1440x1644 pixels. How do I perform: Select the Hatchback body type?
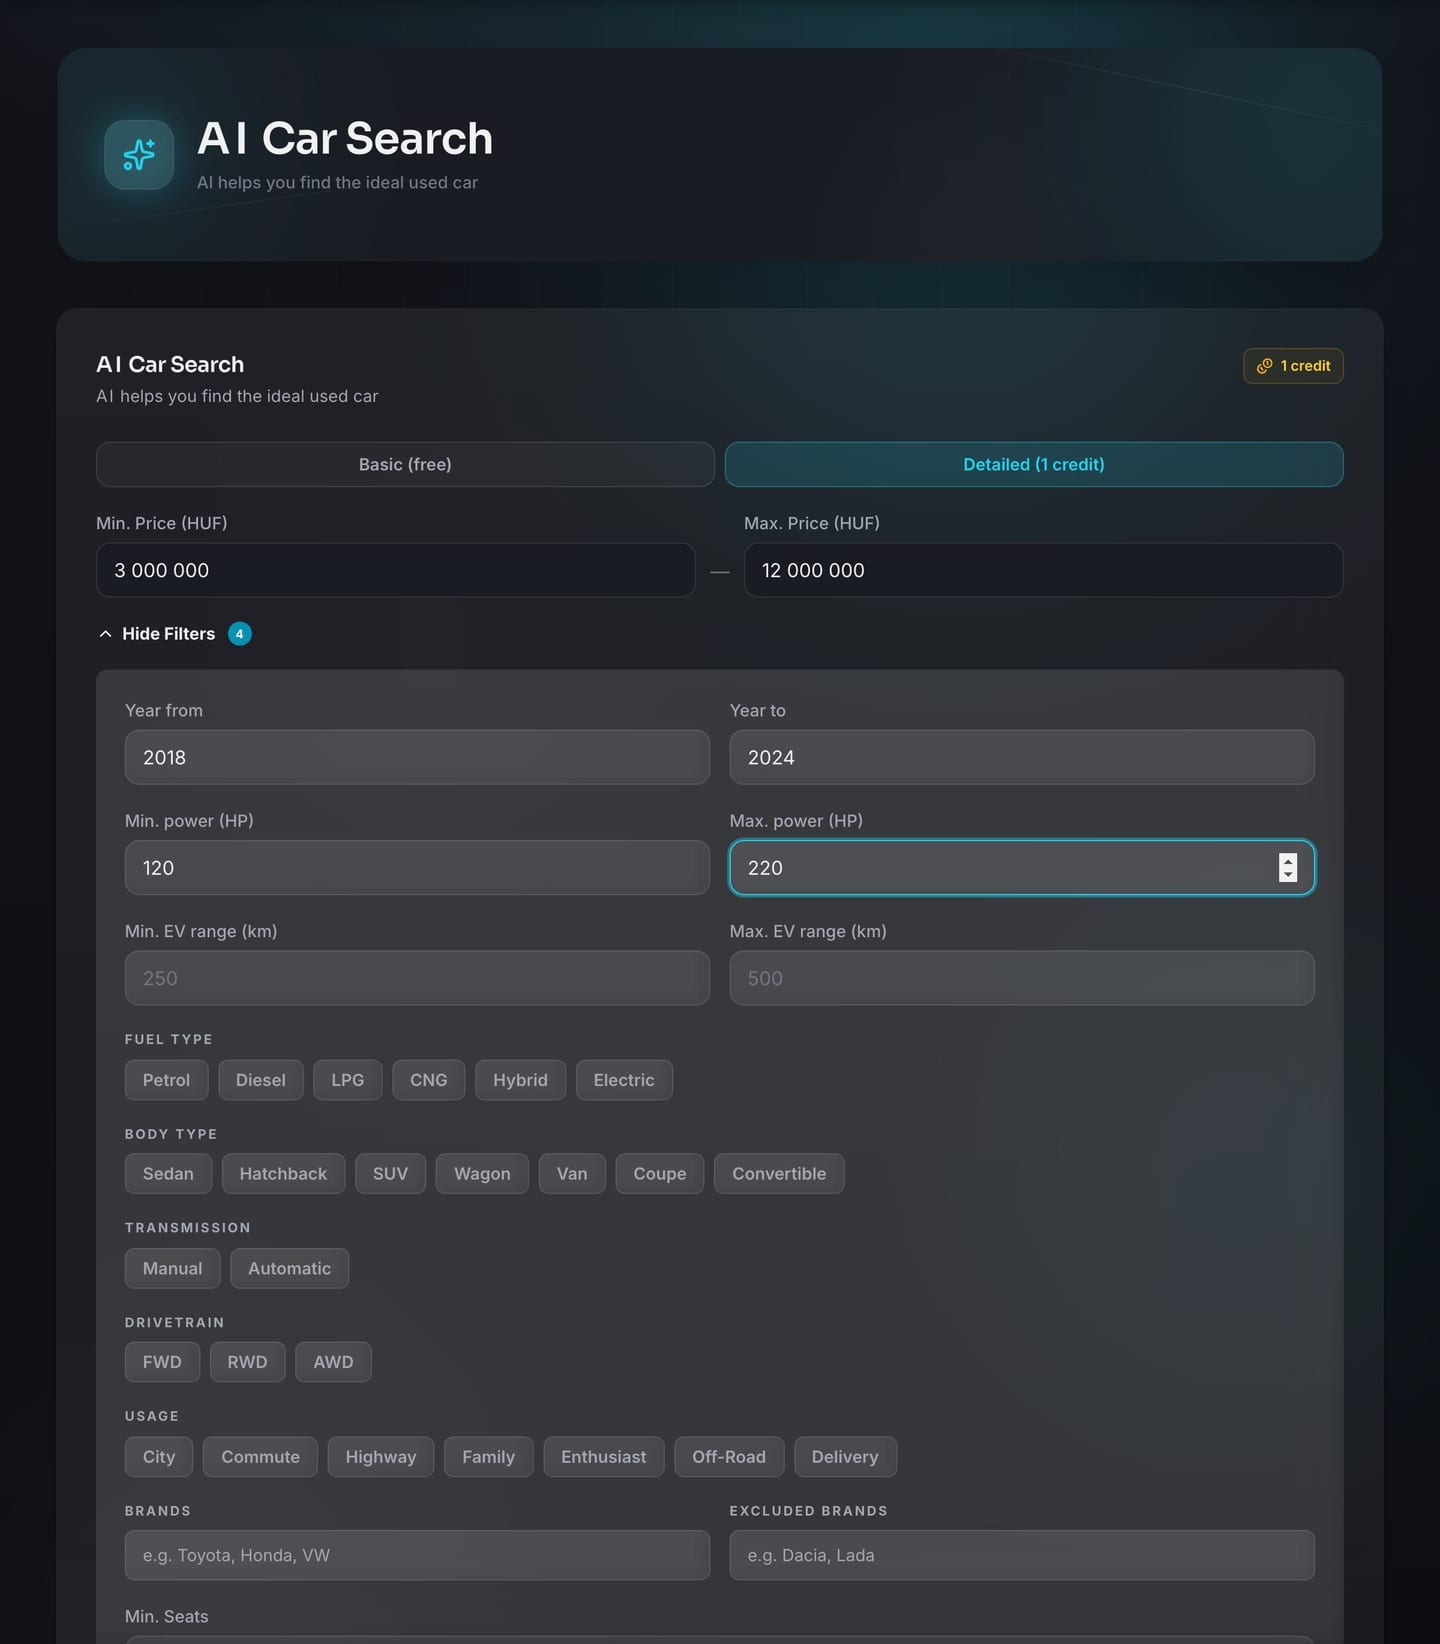tap(283, 1174)
